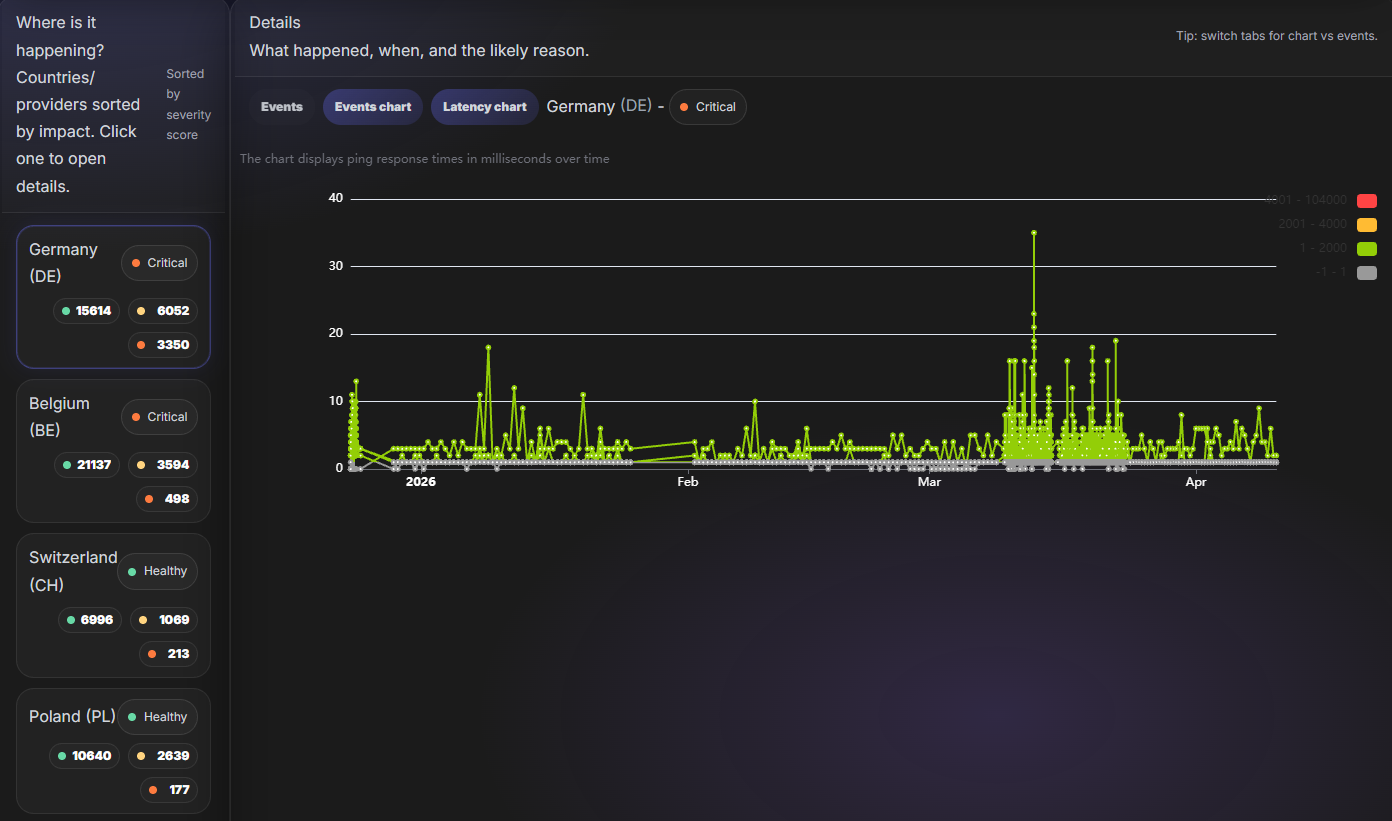Image resolution: width=1392 pixels, height=821 pixels.
Task: Click Germany's yellow count 6052
Action: (x=163, y=311)
